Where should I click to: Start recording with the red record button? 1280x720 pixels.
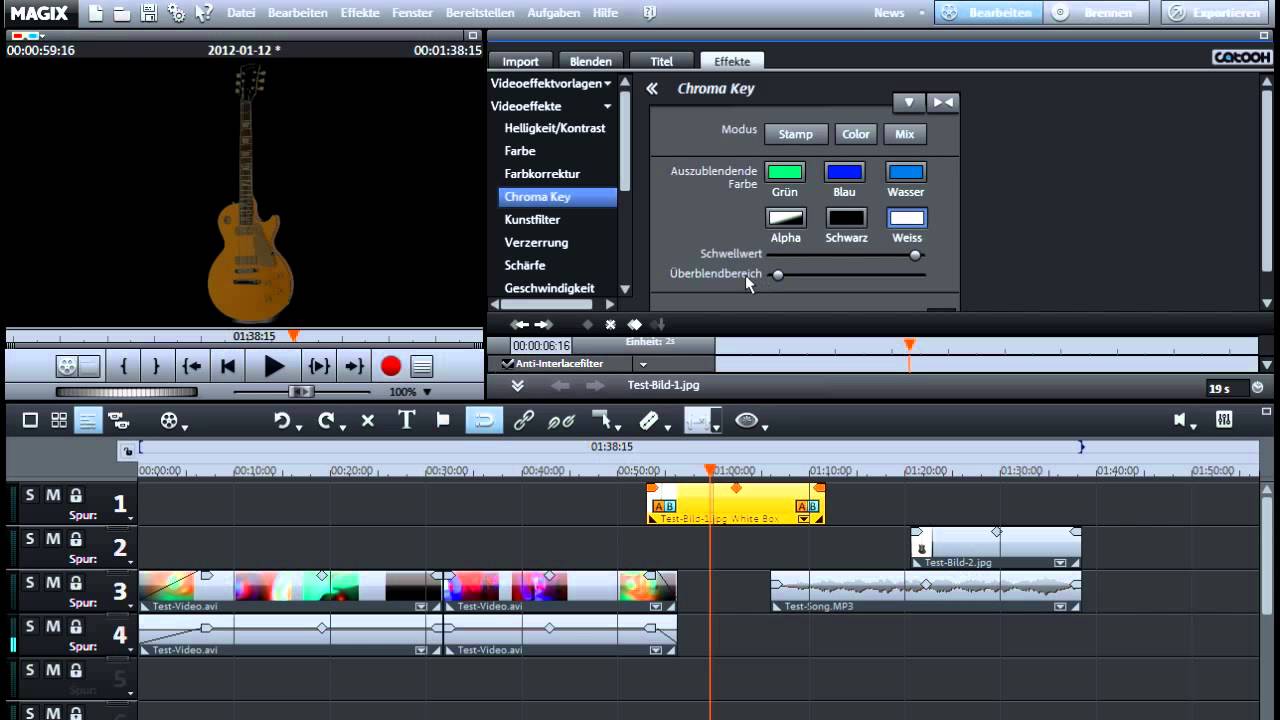click(x=390, y=367)
